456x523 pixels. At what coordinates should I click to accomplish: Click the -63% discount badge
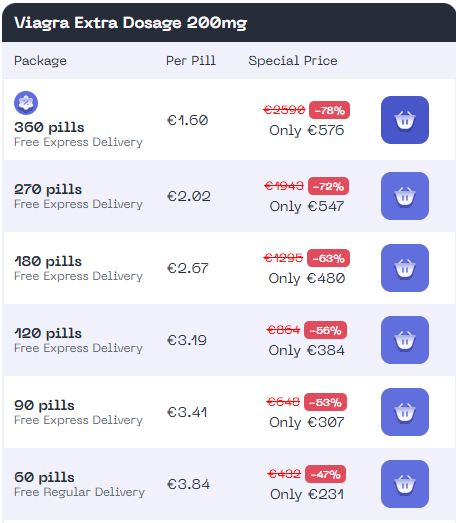point(328,258)
